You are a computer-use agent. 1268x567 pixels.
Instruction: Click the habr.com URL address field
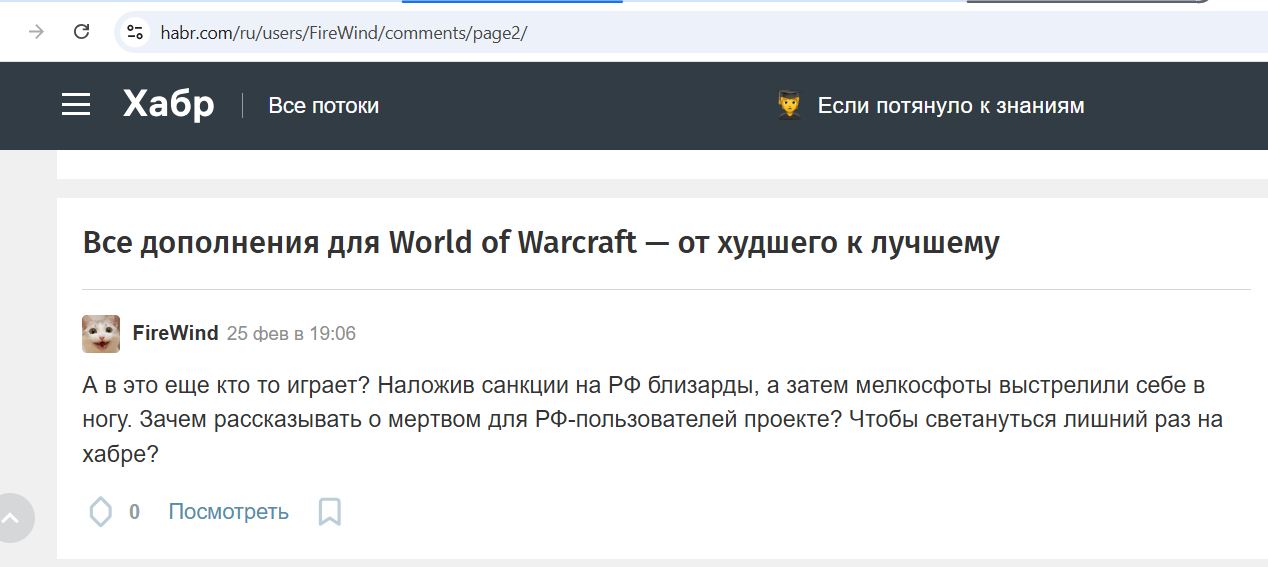tap(690, 33)
